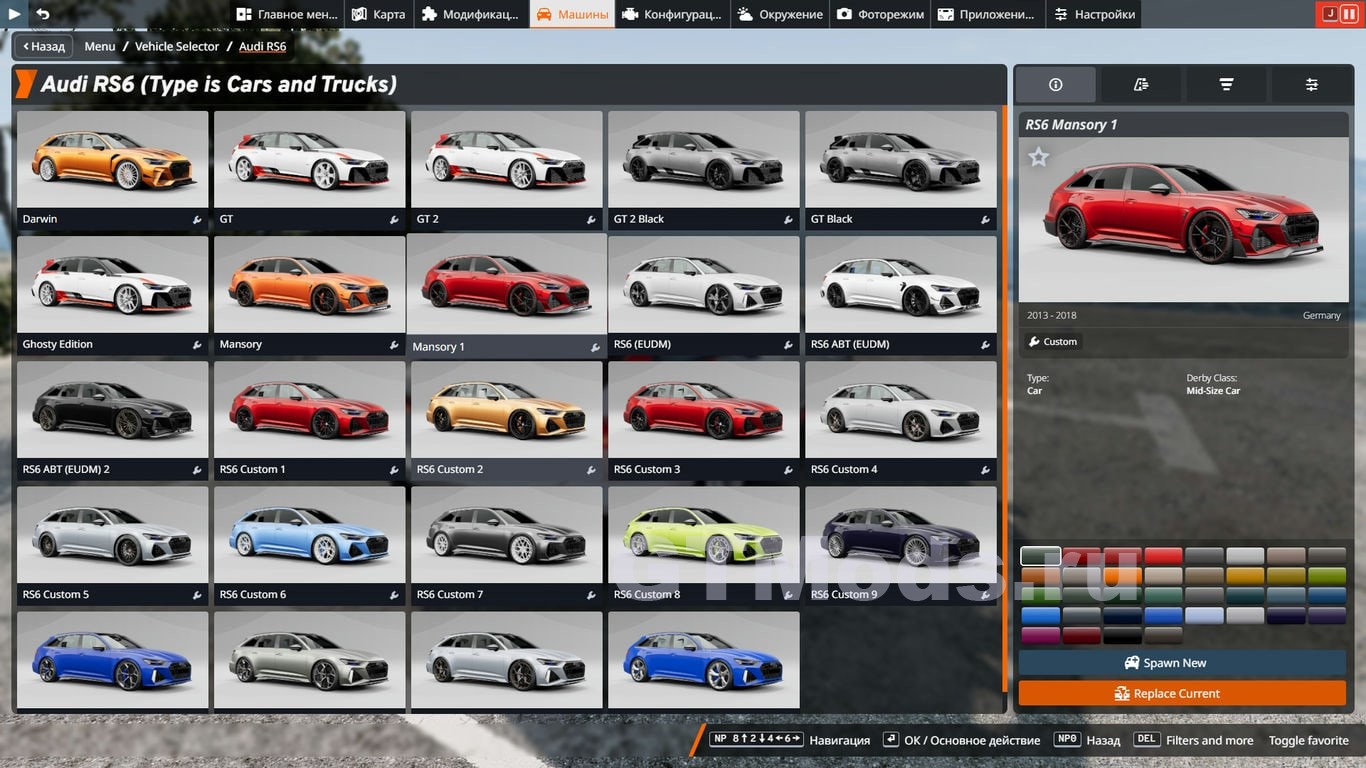1366x768 pixels.
Task: Go back with the Назад button
Action: [42, 46]
